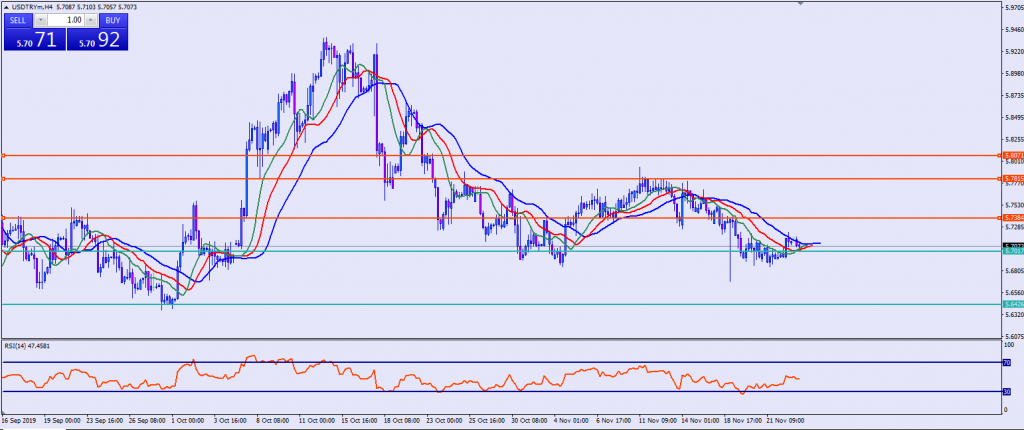Viewport: 1024px width, 430px height.
Task: Click the 11 Oct 00:00 time axis label
Action: tap(318, 422)
